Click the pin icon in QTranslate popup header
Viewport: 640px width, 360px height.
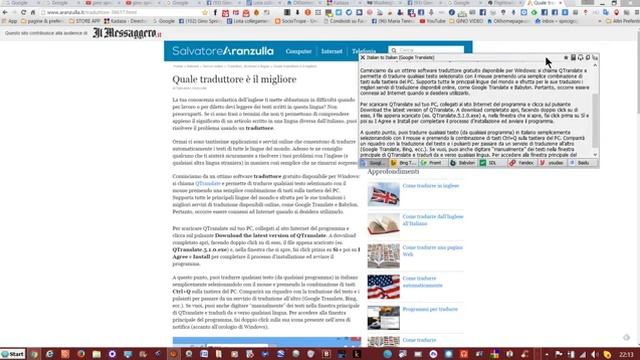coord(566,58)
